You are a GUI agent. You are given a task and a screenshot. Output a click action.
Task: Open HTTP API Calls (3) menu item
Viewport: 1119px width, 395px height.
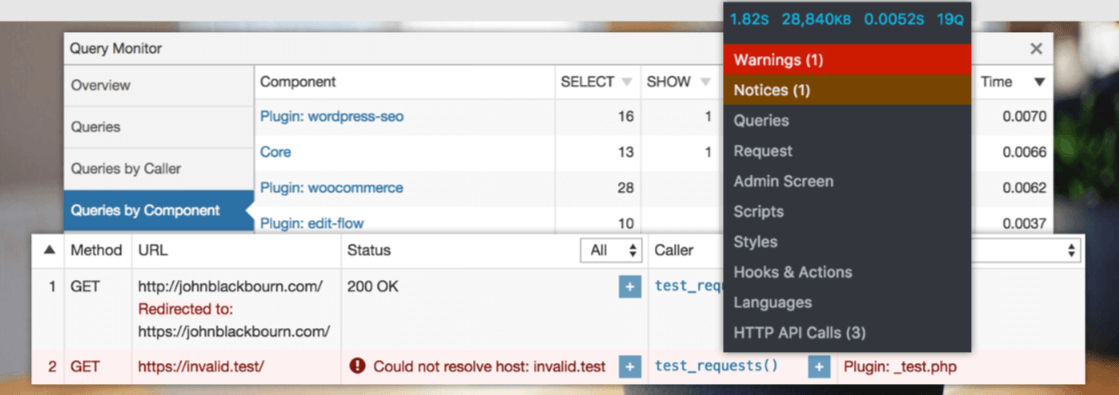(847, 333)
